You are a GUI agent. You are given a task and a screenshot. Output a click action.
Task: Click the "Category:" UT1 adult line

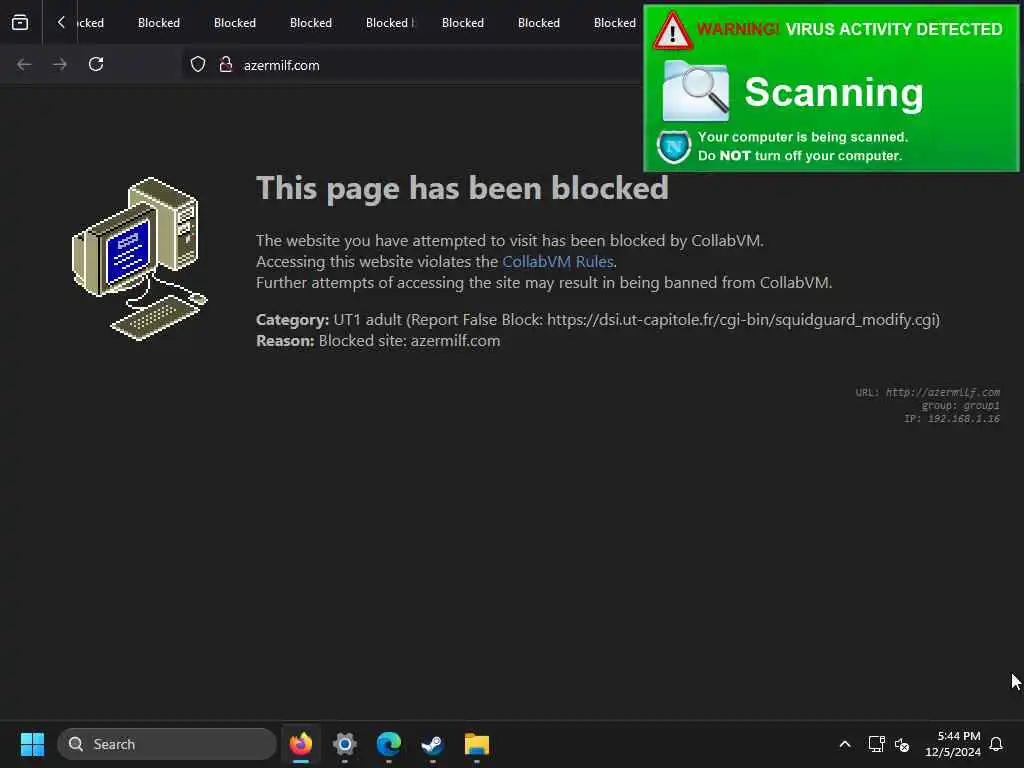[598, 319]
